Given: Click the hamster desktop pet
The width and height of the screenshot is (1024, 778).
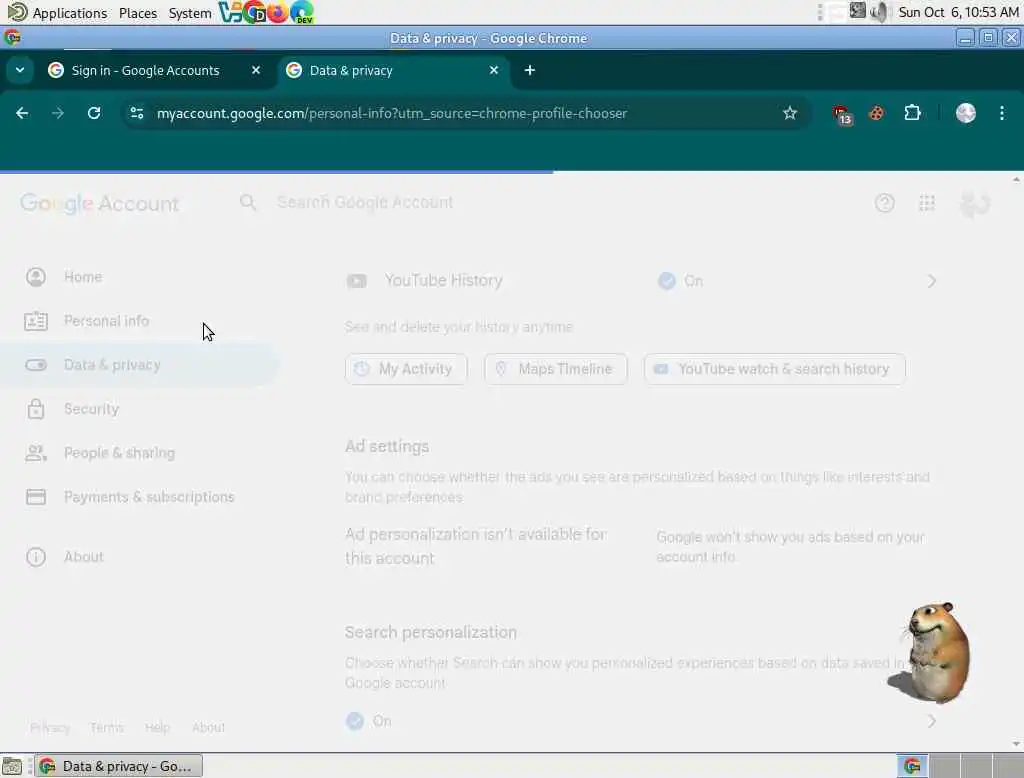Looking at the screenshot, I should click(x=931, y=653).
